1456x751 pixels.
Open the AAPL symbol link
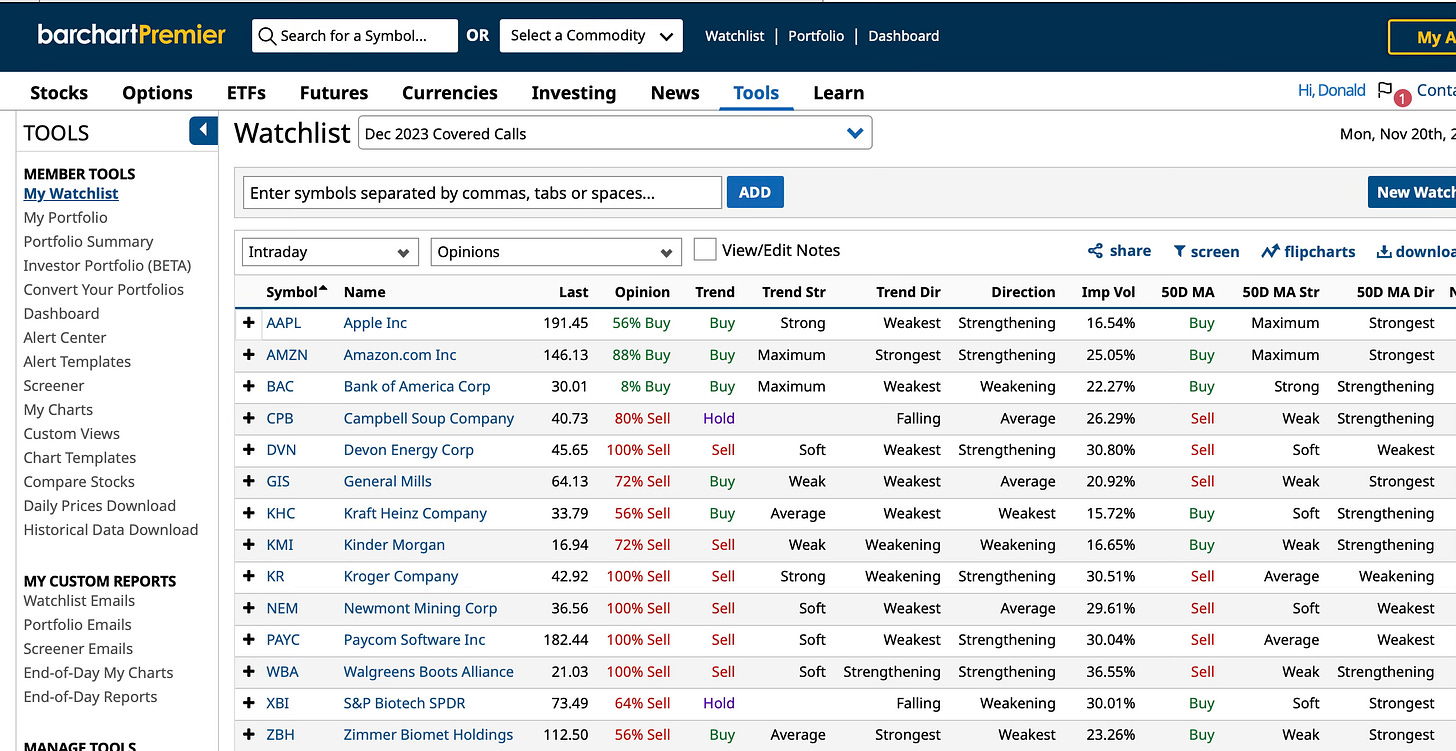283,323
